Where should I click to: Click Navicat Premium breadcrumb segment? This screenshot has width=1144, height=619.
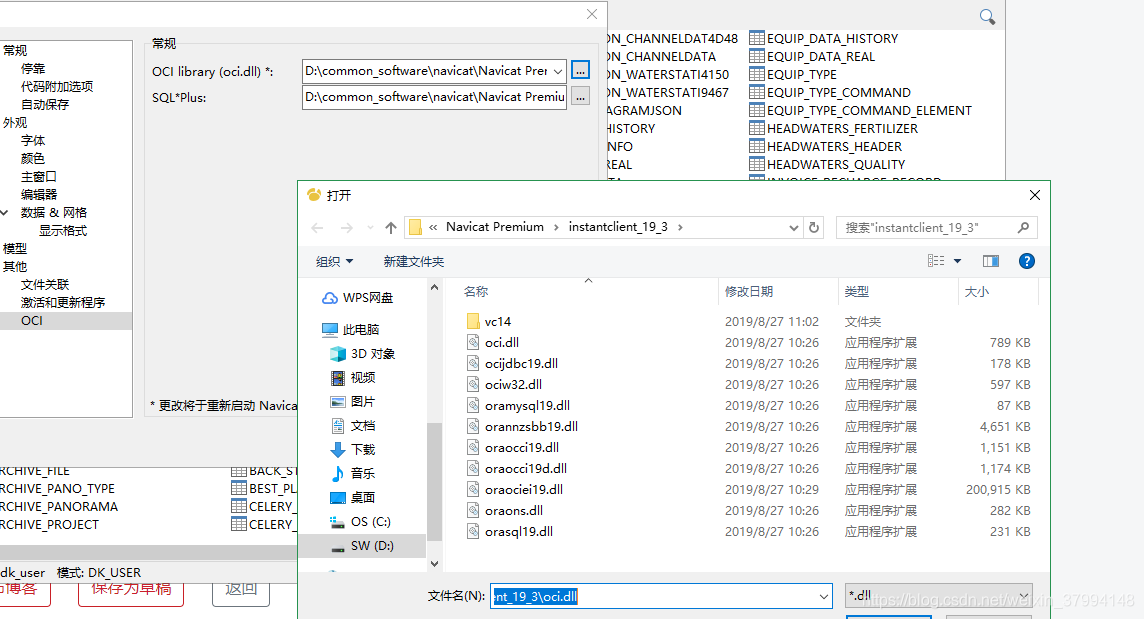pos(495,227)
